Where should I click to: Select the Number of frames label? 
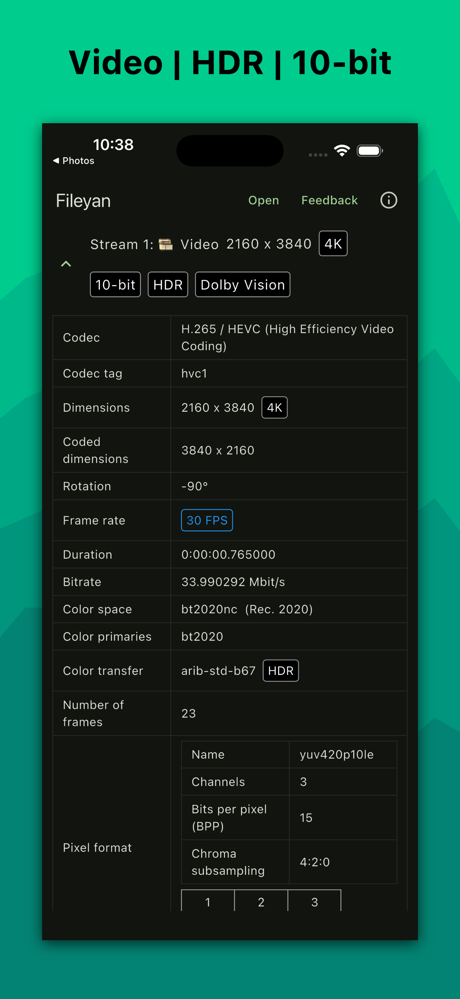93,714
